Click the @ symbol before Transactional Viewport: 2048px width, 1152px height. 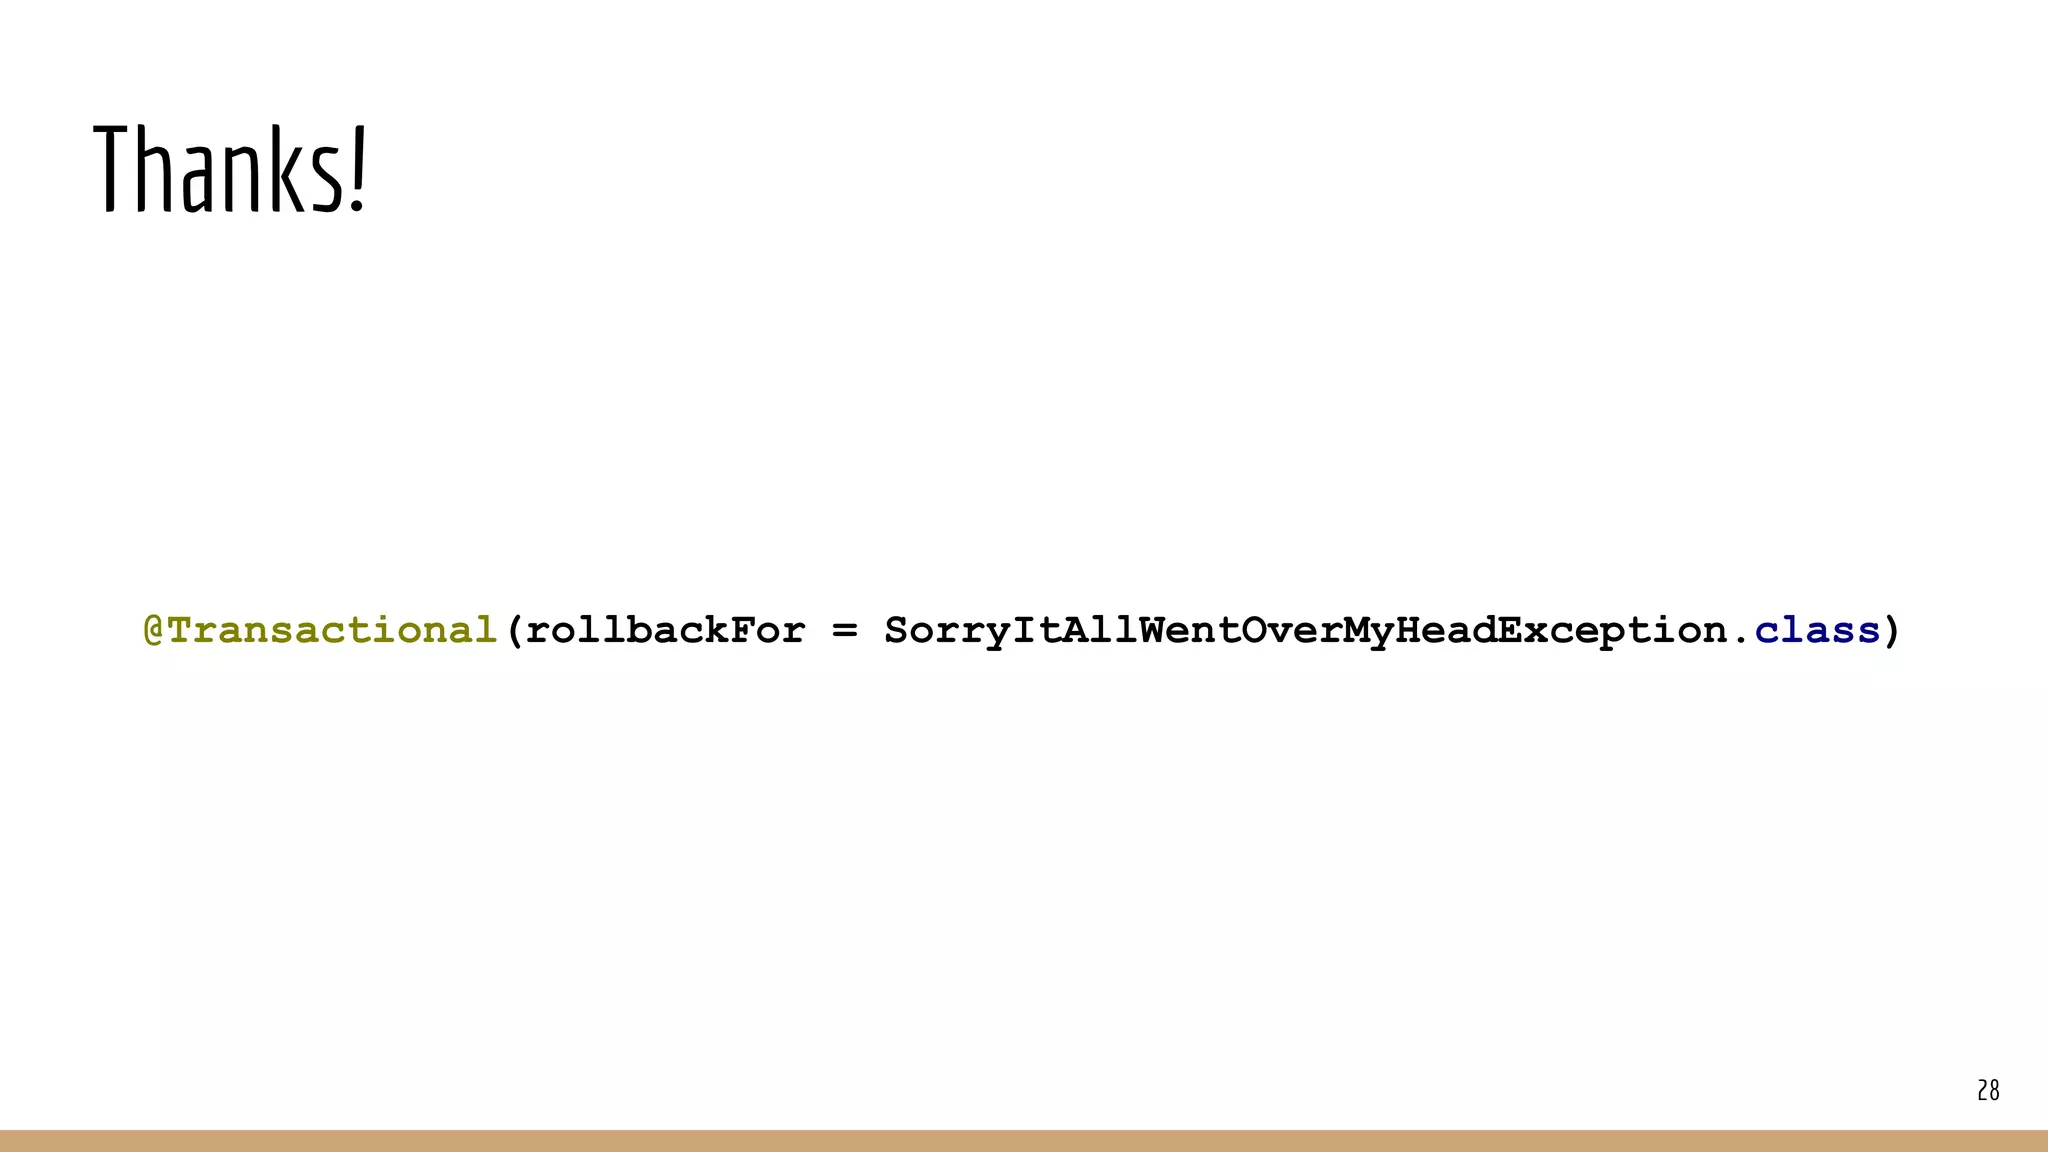click(x=154, y=630)
